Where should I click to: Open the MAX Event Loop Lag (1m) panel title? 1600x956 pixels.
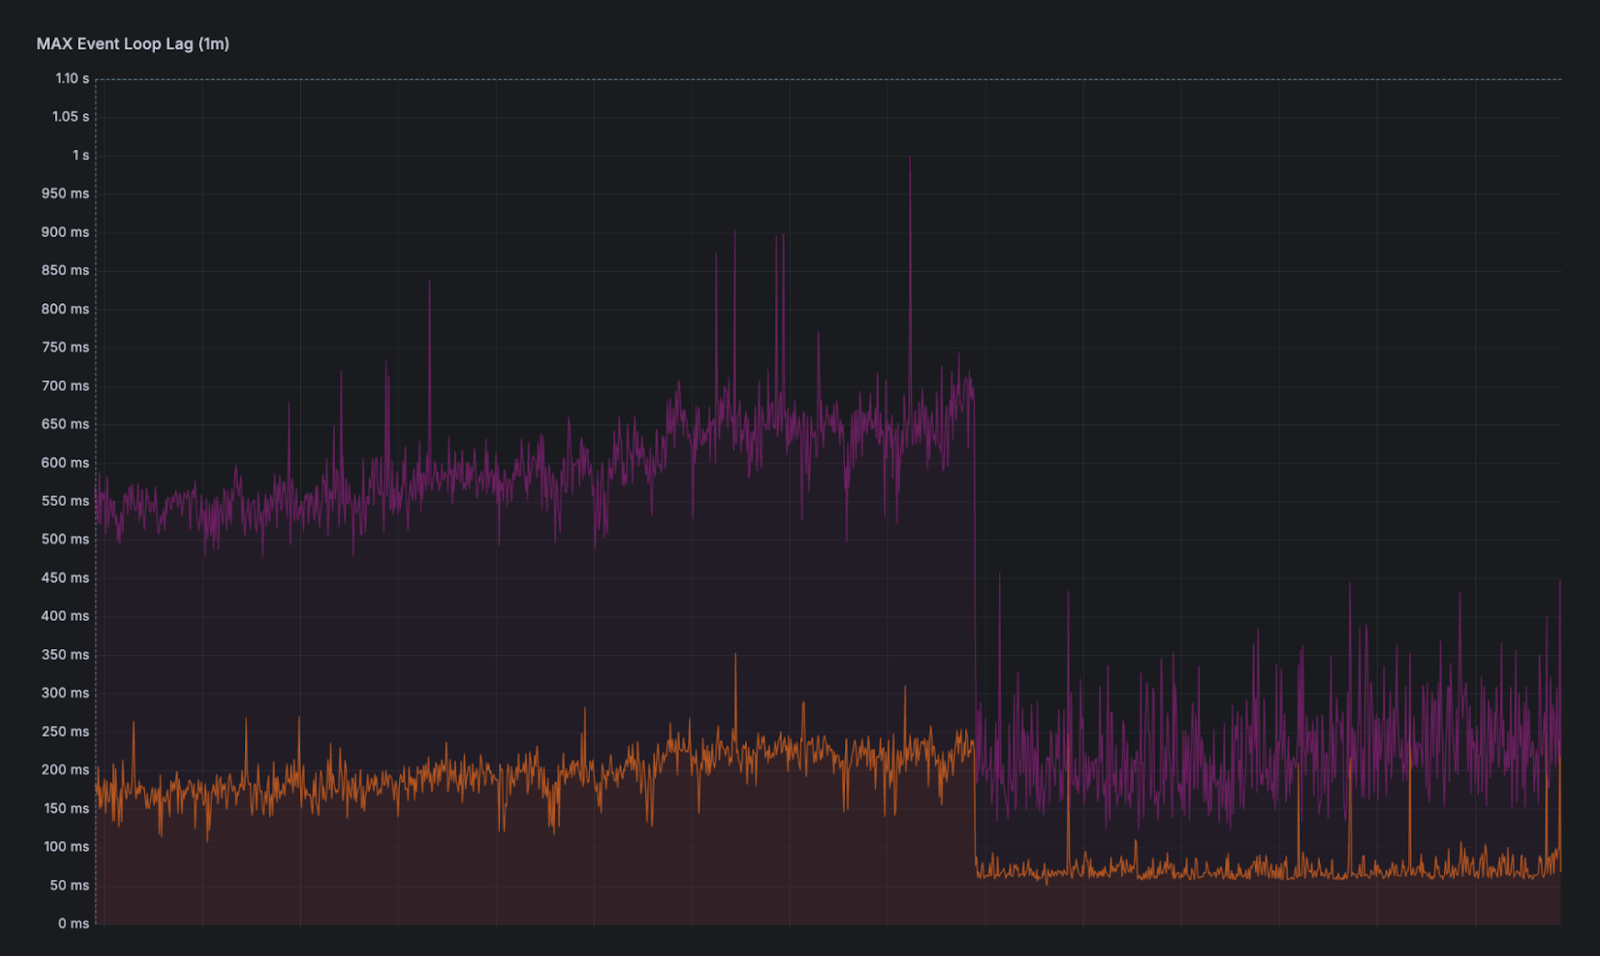133,44
